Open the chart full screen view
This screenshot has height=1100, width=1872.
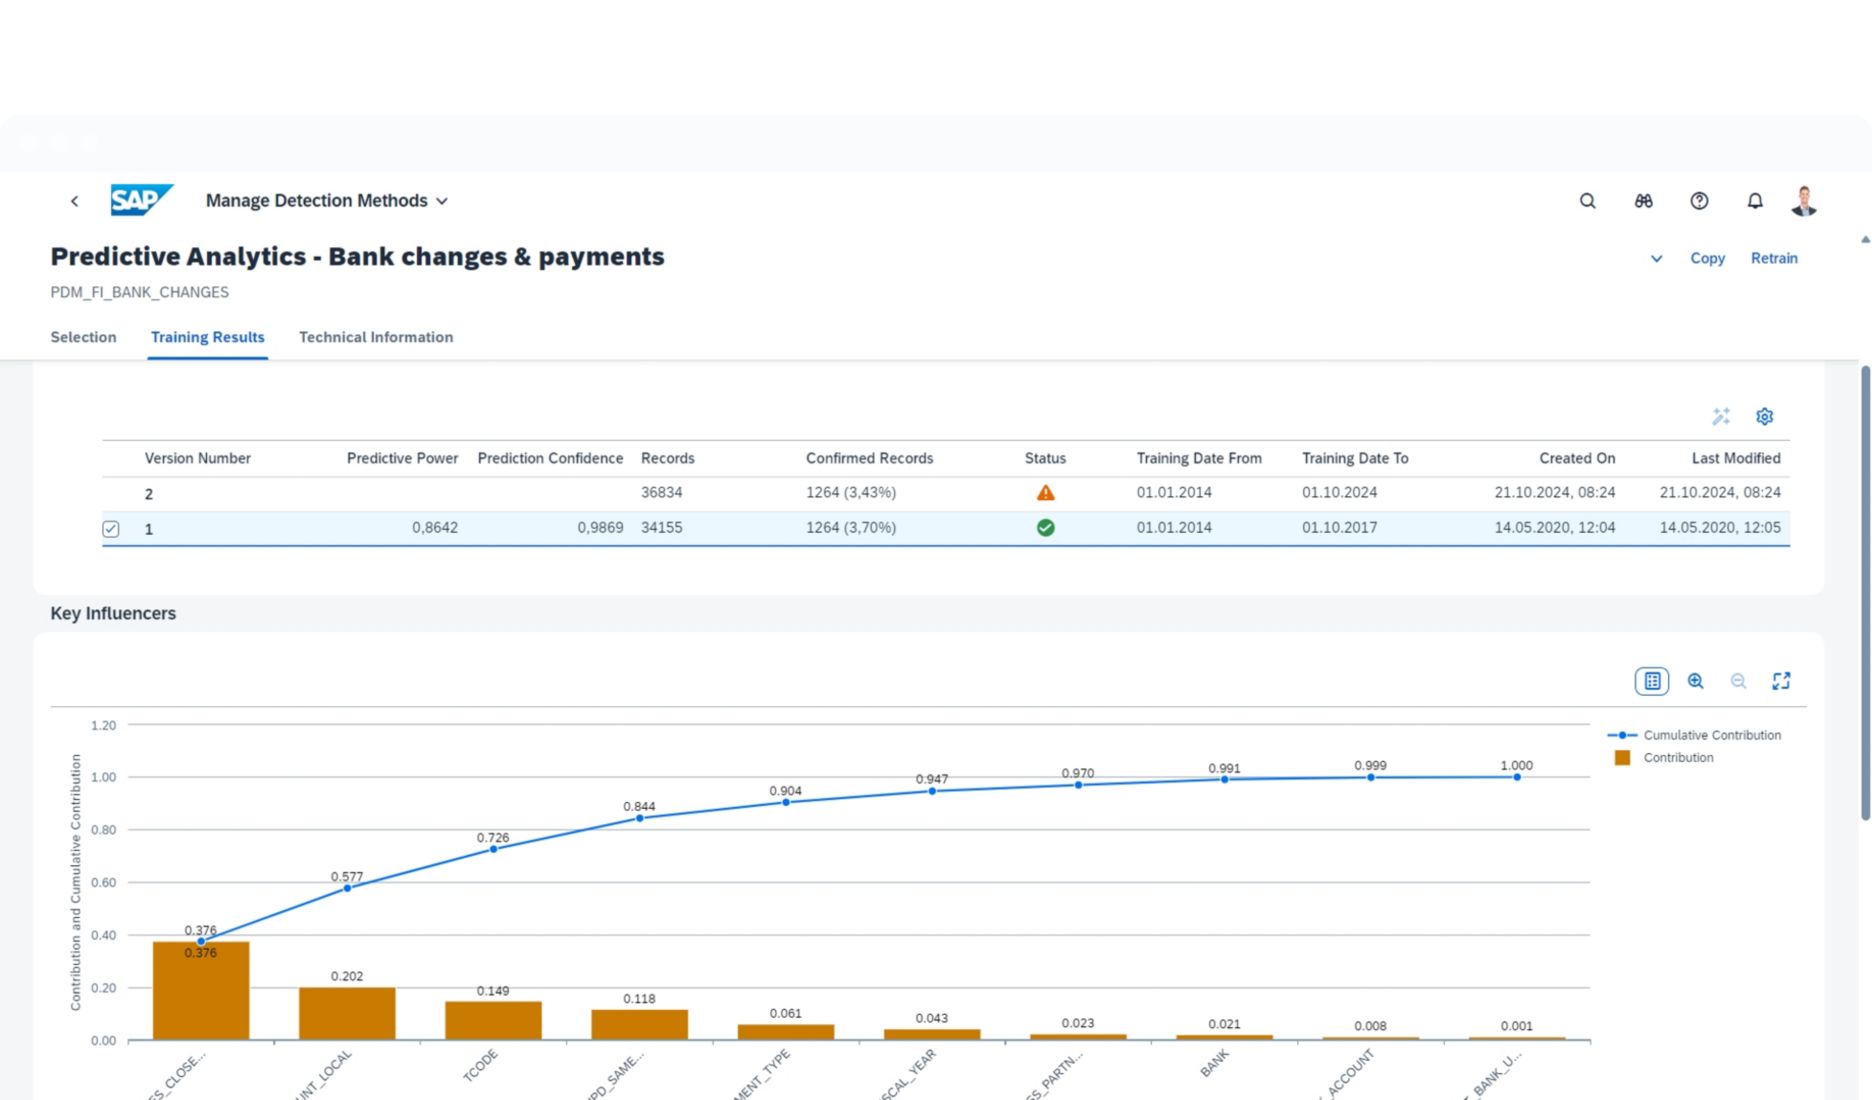click(1781, 681)
